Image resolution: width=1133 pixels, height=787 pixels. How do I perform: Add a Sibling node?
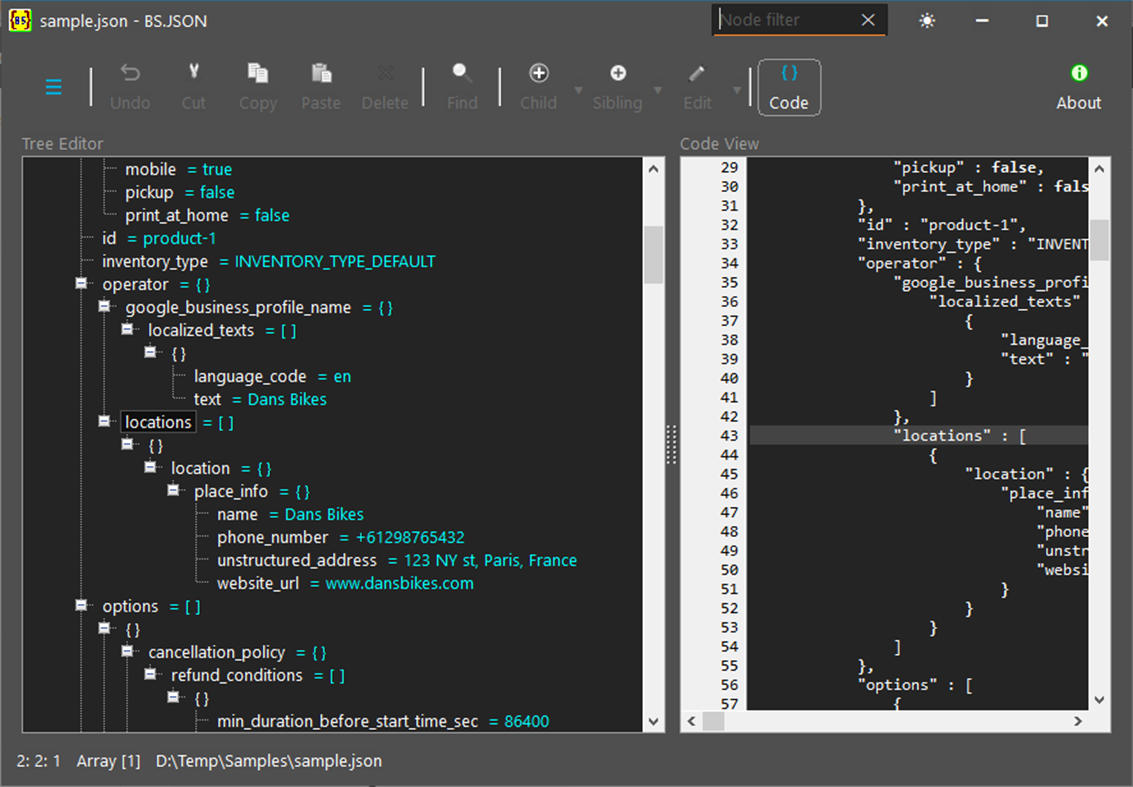tap(617, 87)
